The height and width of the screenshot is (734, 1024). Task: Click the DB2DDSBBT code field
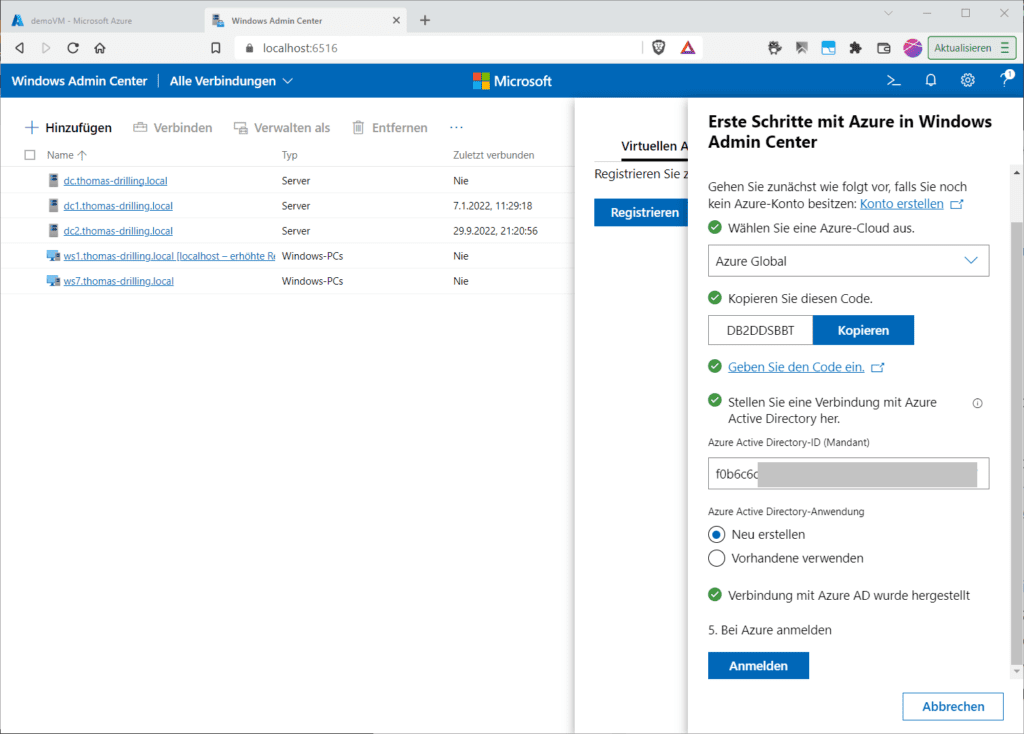[760, 330]
